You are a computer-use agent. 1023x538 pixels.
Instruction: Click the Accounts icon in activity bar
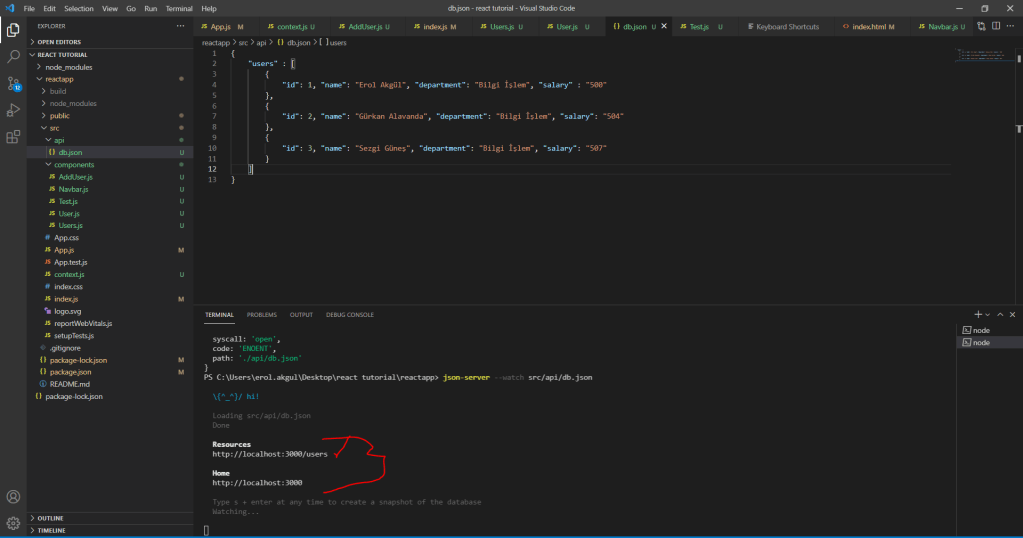[13, 497]
